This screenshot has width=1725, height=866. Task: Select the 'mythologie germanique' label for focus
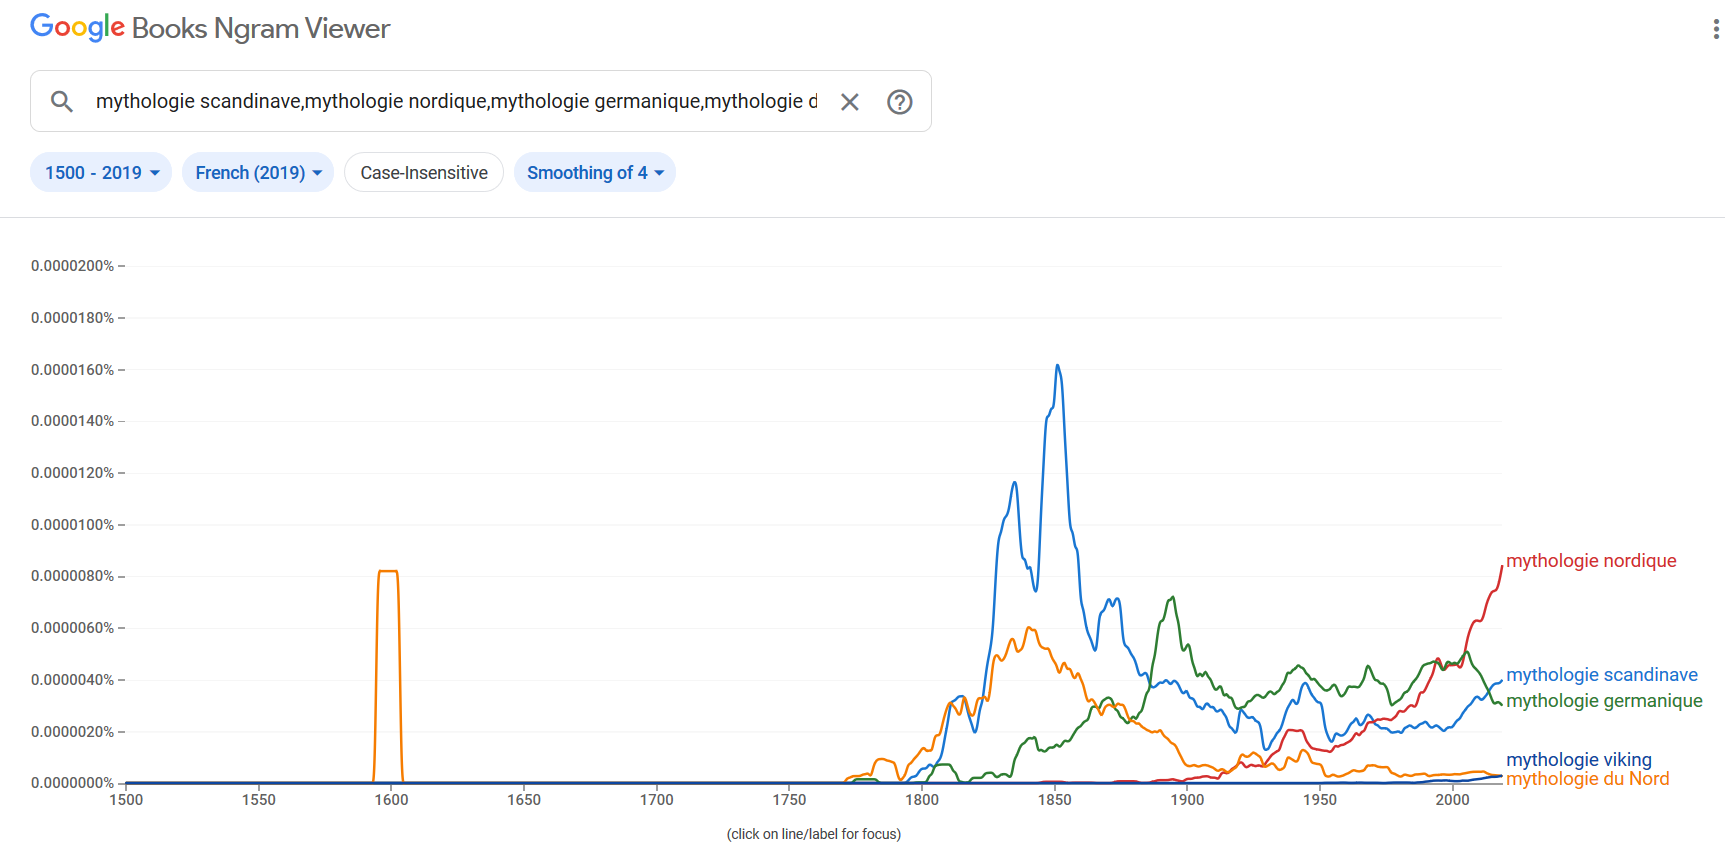click(x=1603, y=701)
